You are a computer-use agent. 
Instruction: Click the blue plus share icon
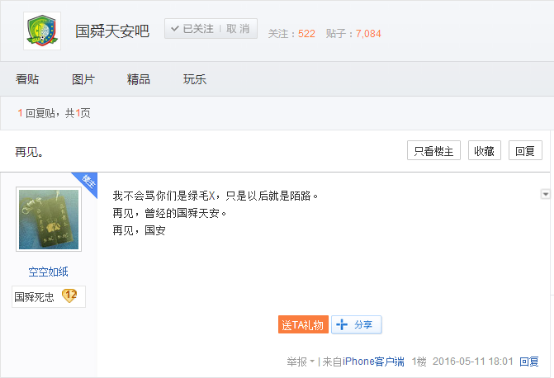point(342,324)
